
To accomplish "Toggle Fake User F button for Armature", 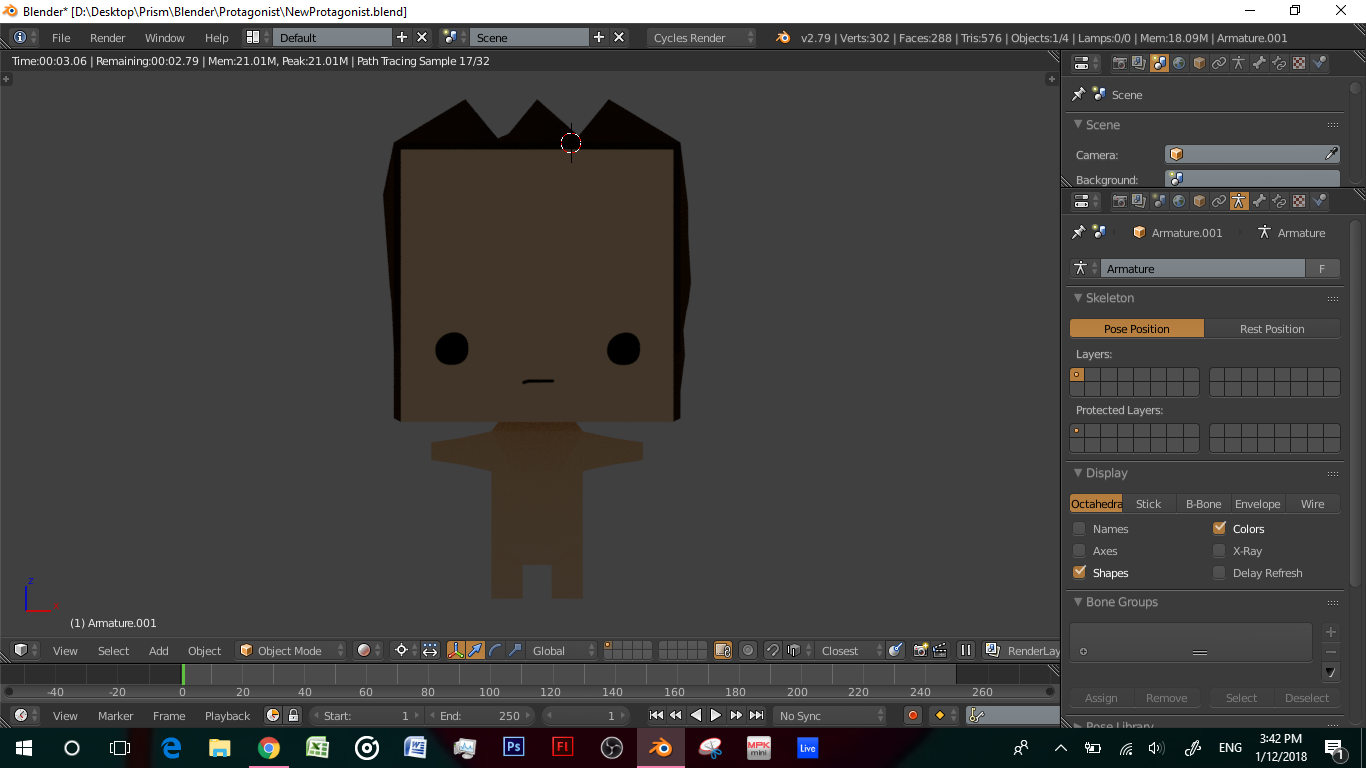I will [x=1322, y=269].
